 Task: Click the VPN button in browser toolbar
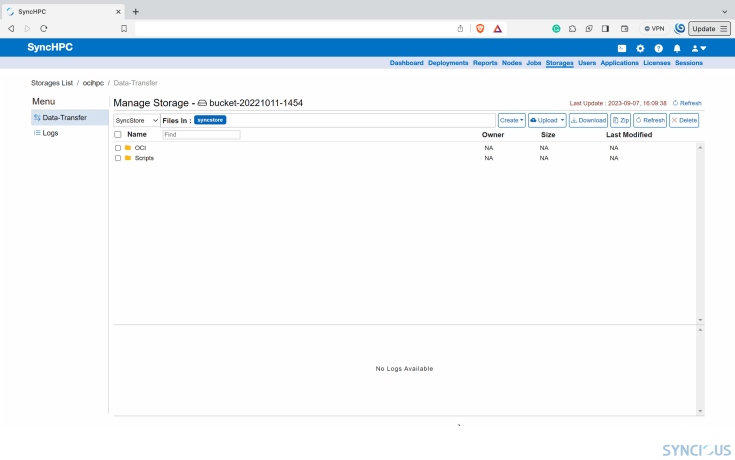pos(654,29)
